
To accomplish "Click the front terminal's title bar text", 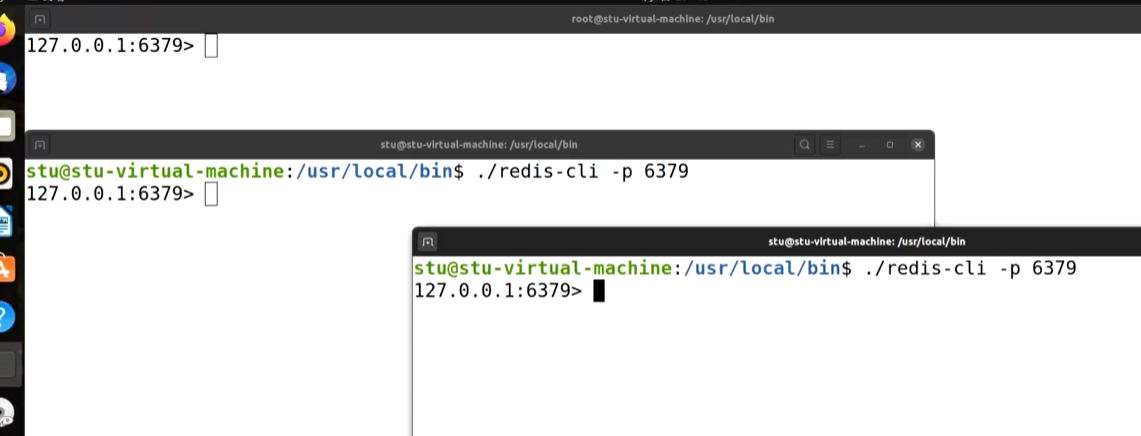I will point(867,242).
